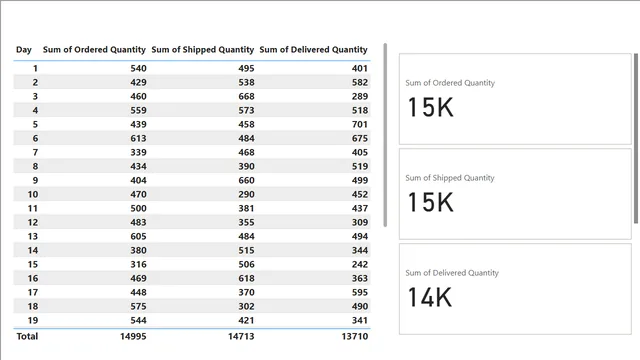Viewport: 640px width, 360px height.
Task: Click the Total row label
Action: pyautogui.click(x=27, y=336)
